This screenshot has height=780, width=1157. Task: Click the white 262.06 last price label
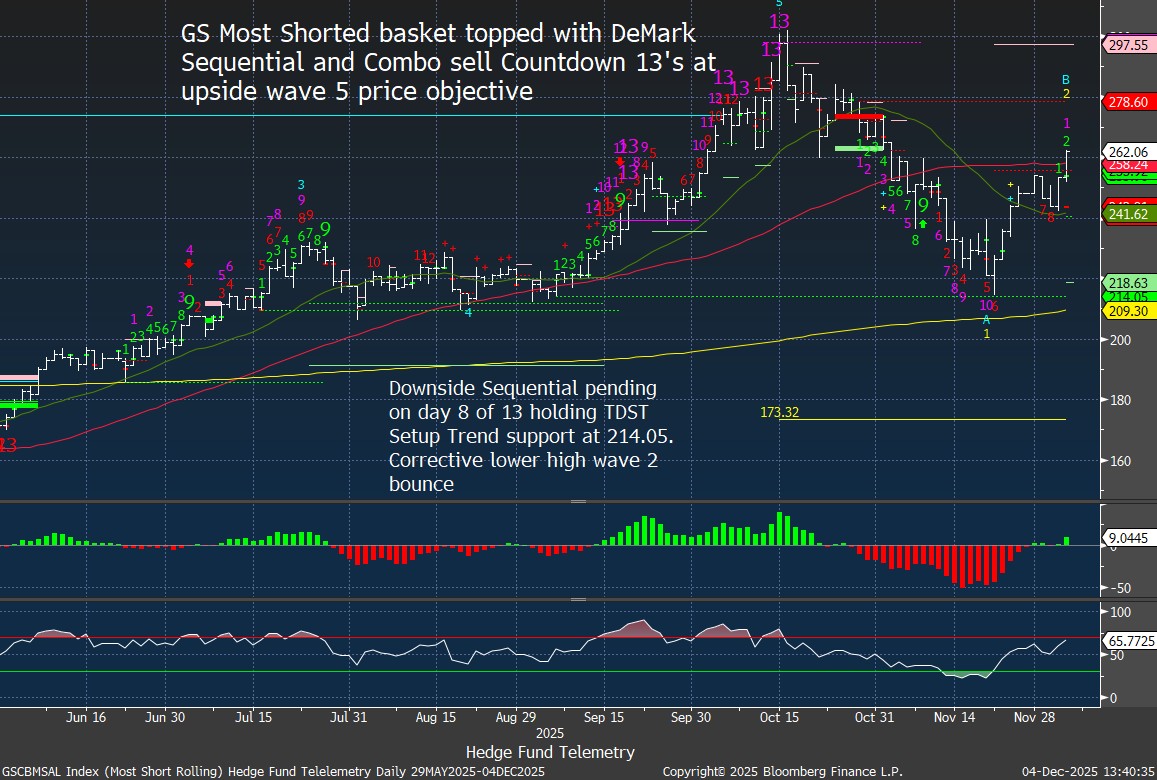(x=1127, y=151)
